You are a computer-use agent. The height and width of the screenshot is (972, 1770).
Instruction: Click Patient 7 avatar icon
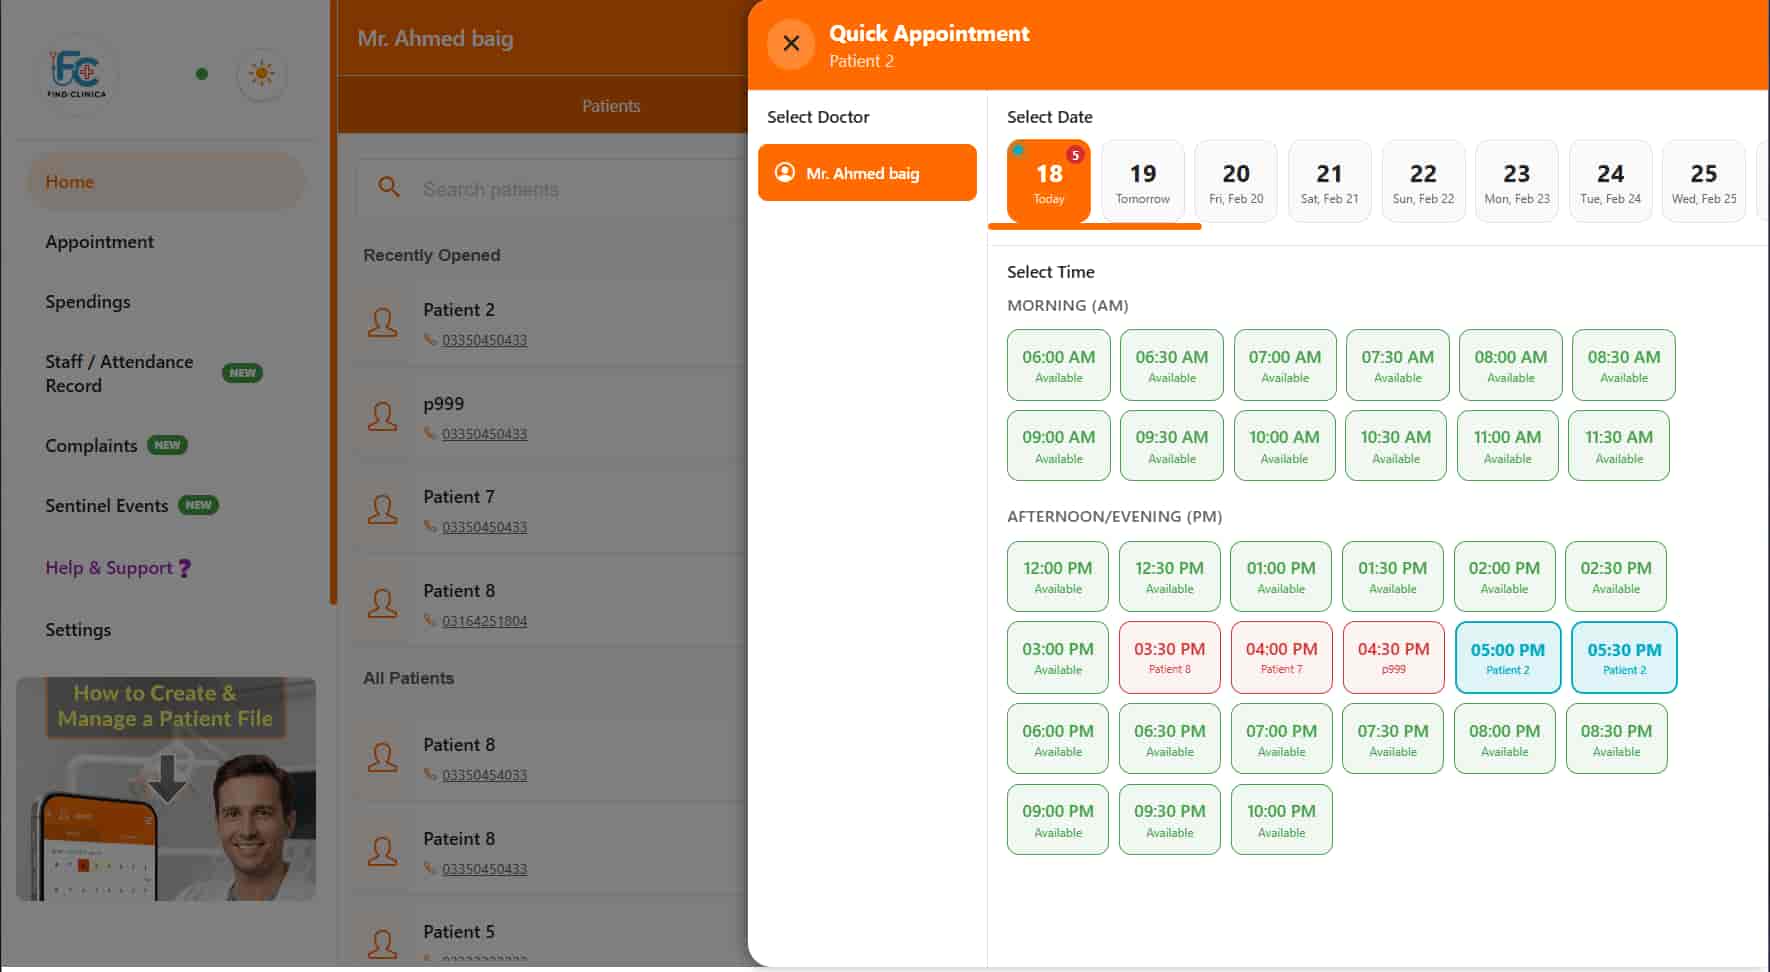click(382, 509)
